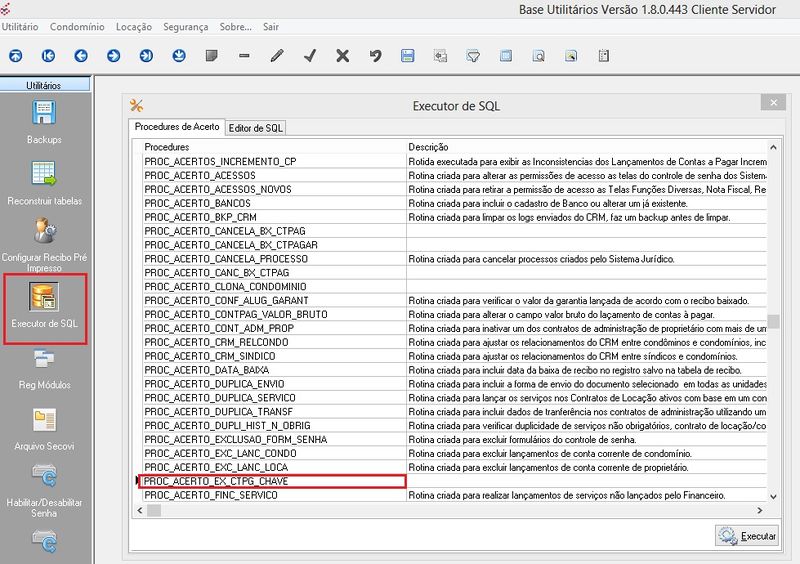Click the floppy disk save icon
800x564 pixels.
pyautogui.click(x=408, y=55)
